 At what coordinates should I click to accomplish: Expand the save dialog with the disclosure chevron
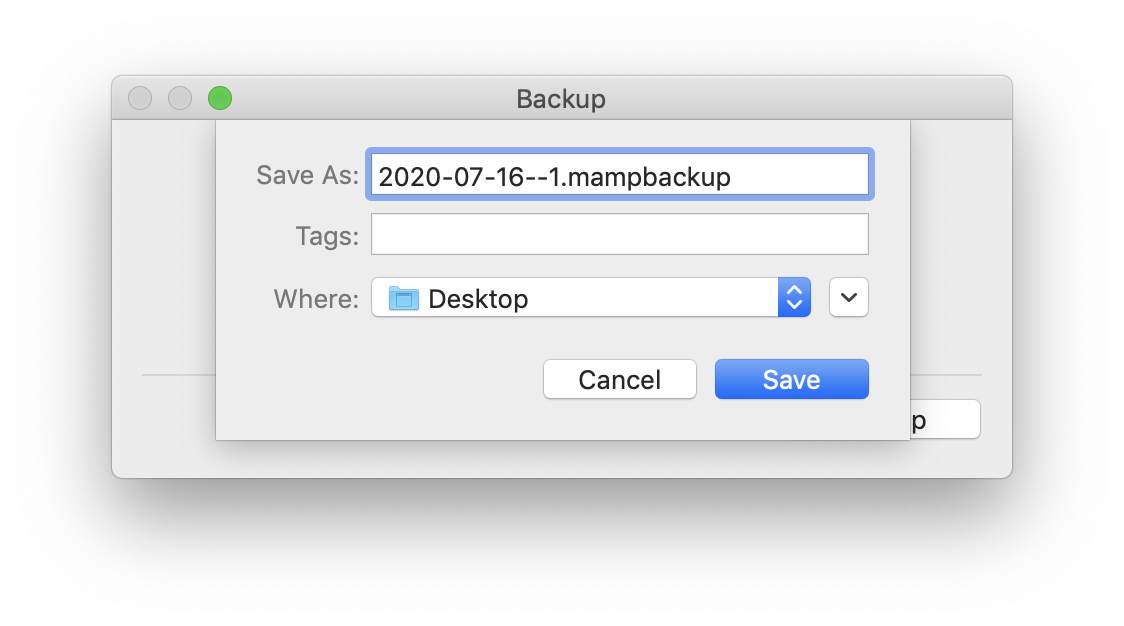848,297
